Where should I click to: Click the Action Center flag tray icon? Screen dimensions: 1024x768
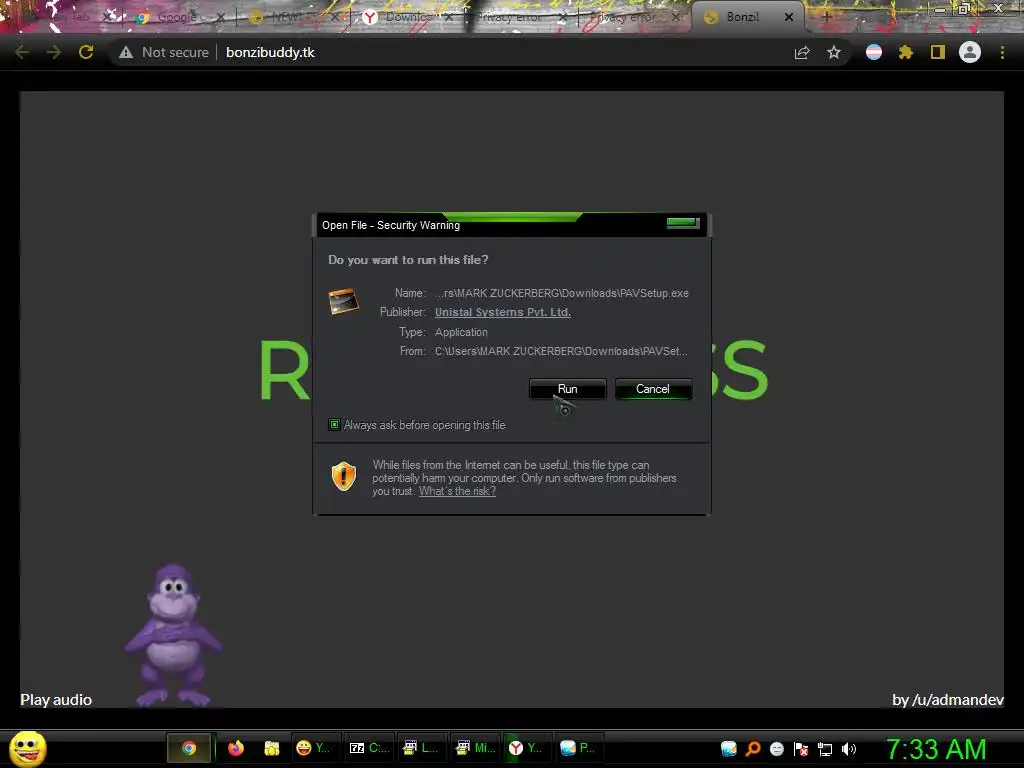(x=801, y=749)
